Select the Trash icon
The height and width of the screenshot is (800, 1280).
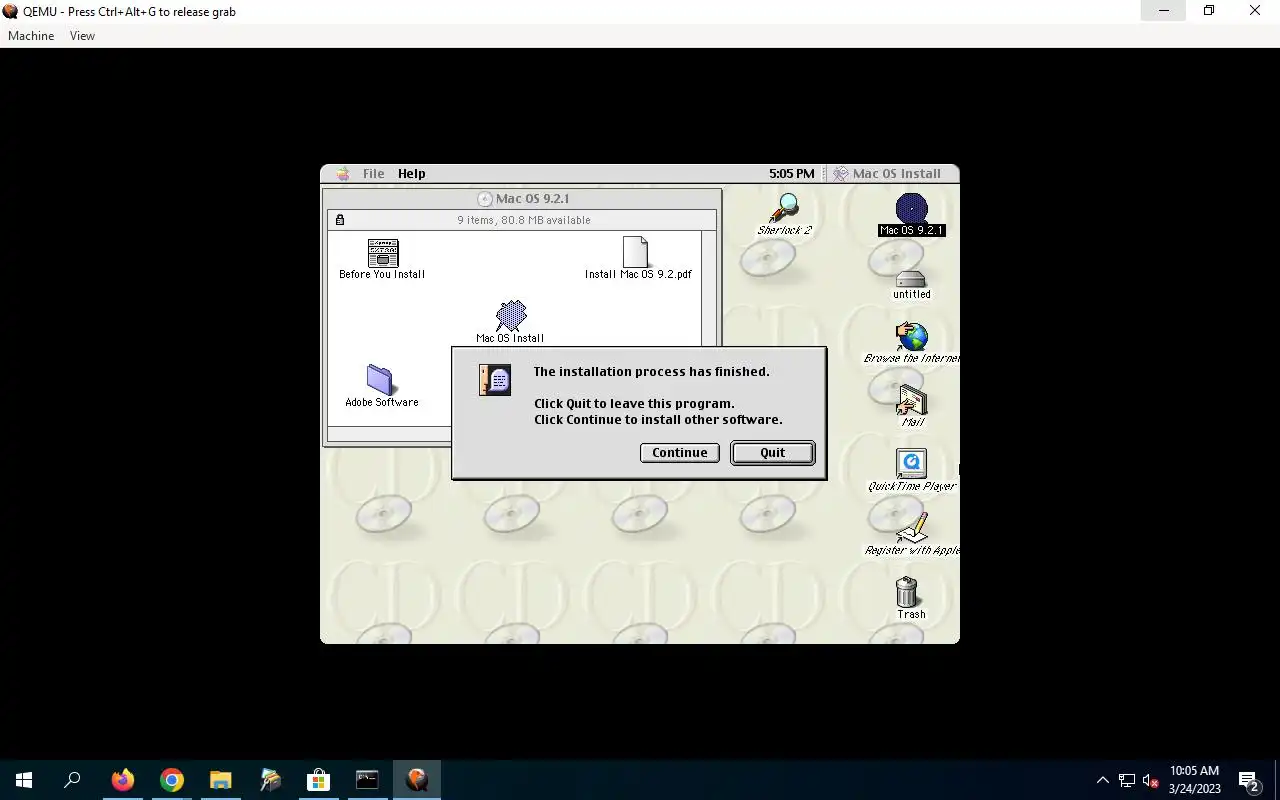click(907, 592)
